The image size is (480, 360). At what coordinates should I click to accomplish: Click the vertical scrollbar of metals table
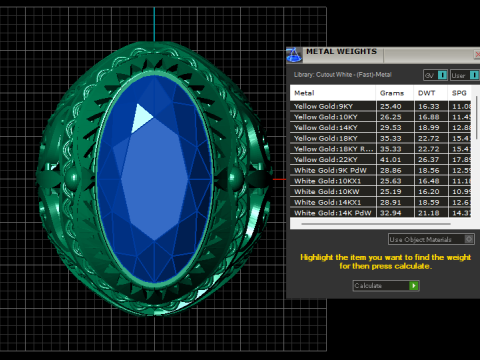[x=477, y=117]
